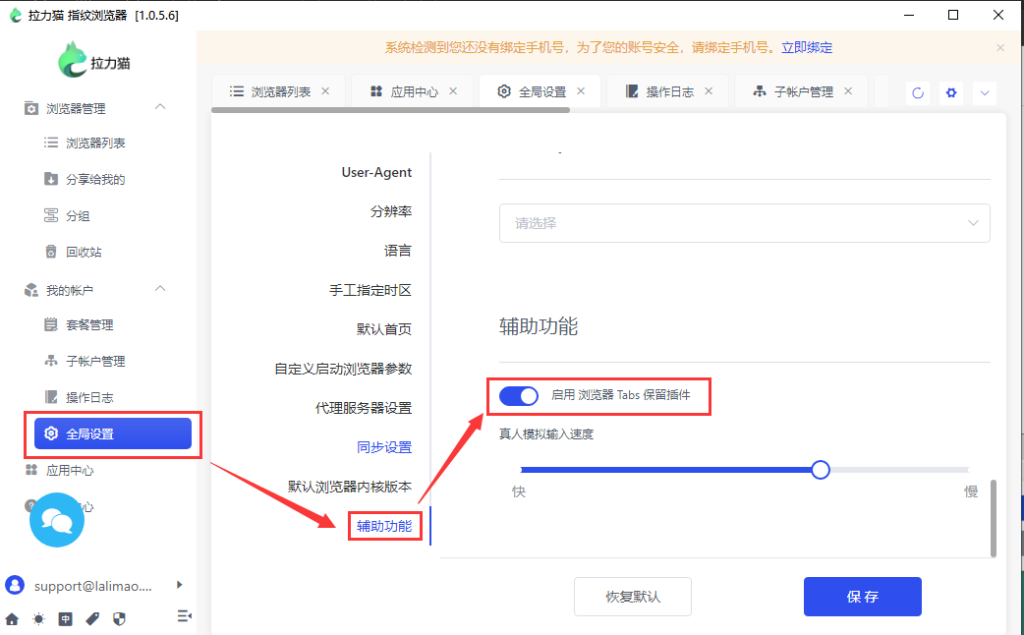
Task: Click the blue user avatar icon
Action: [14, 585]
